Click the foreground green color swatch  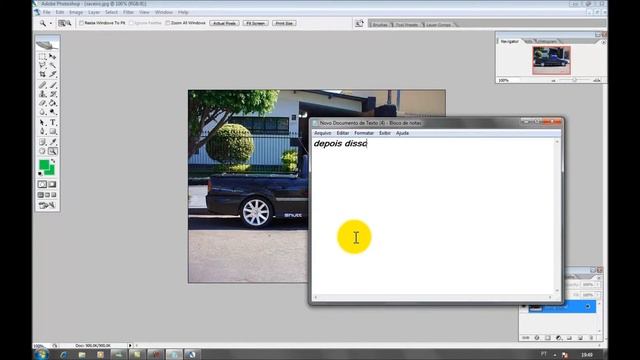pyautogui.click(x=44, y=164)
